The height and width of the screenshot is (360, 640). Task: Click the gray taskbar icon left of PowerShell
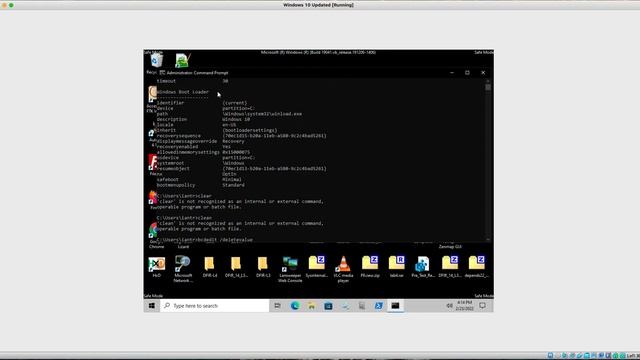pyautogui.click(x=362, y=305)
